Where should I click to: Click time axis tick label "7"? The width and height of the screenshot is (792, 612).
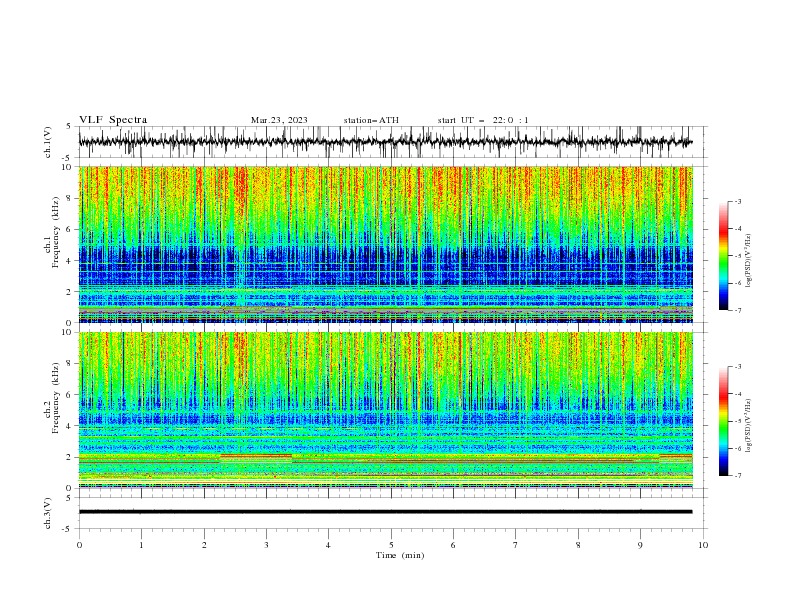coord(516,545)
